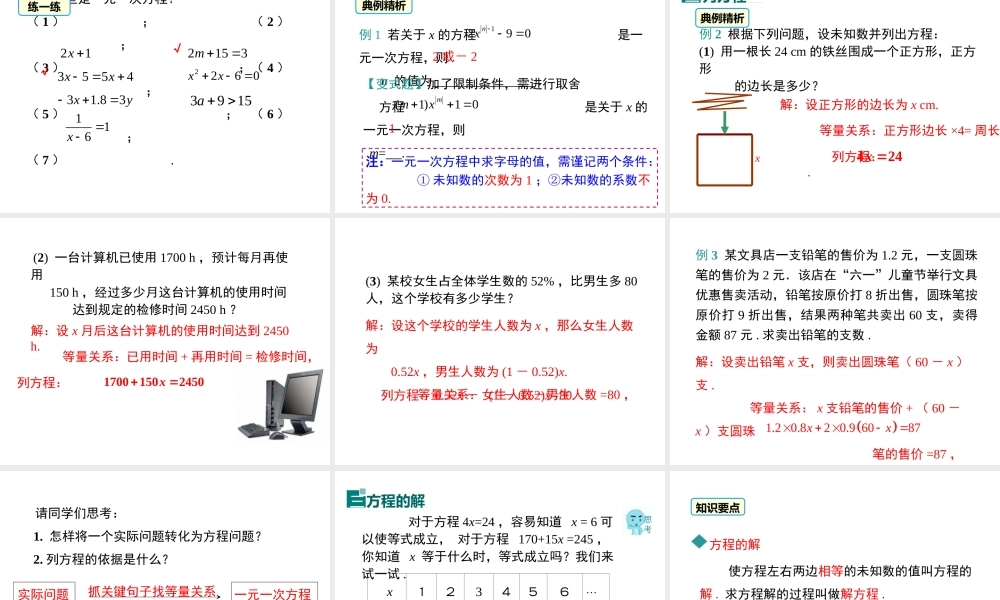Select the equation 1.2×0.8x+2×0.9(60-x)=87
This screenshot has height=600, width=1000.
pyautogui.click(x=843, y=428)
